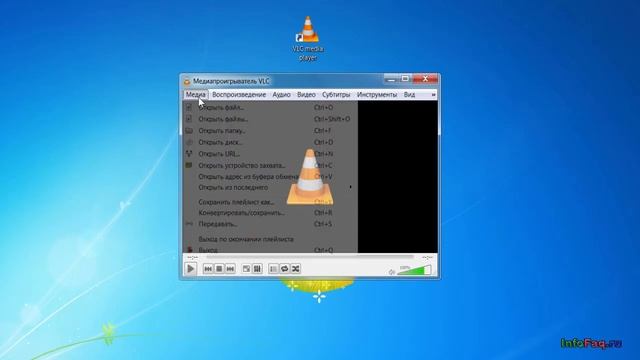This screenshot has width=640, height=360.
Task: Adjust the green volume slider
Action: pyautogui.click(x=414, y=270)
